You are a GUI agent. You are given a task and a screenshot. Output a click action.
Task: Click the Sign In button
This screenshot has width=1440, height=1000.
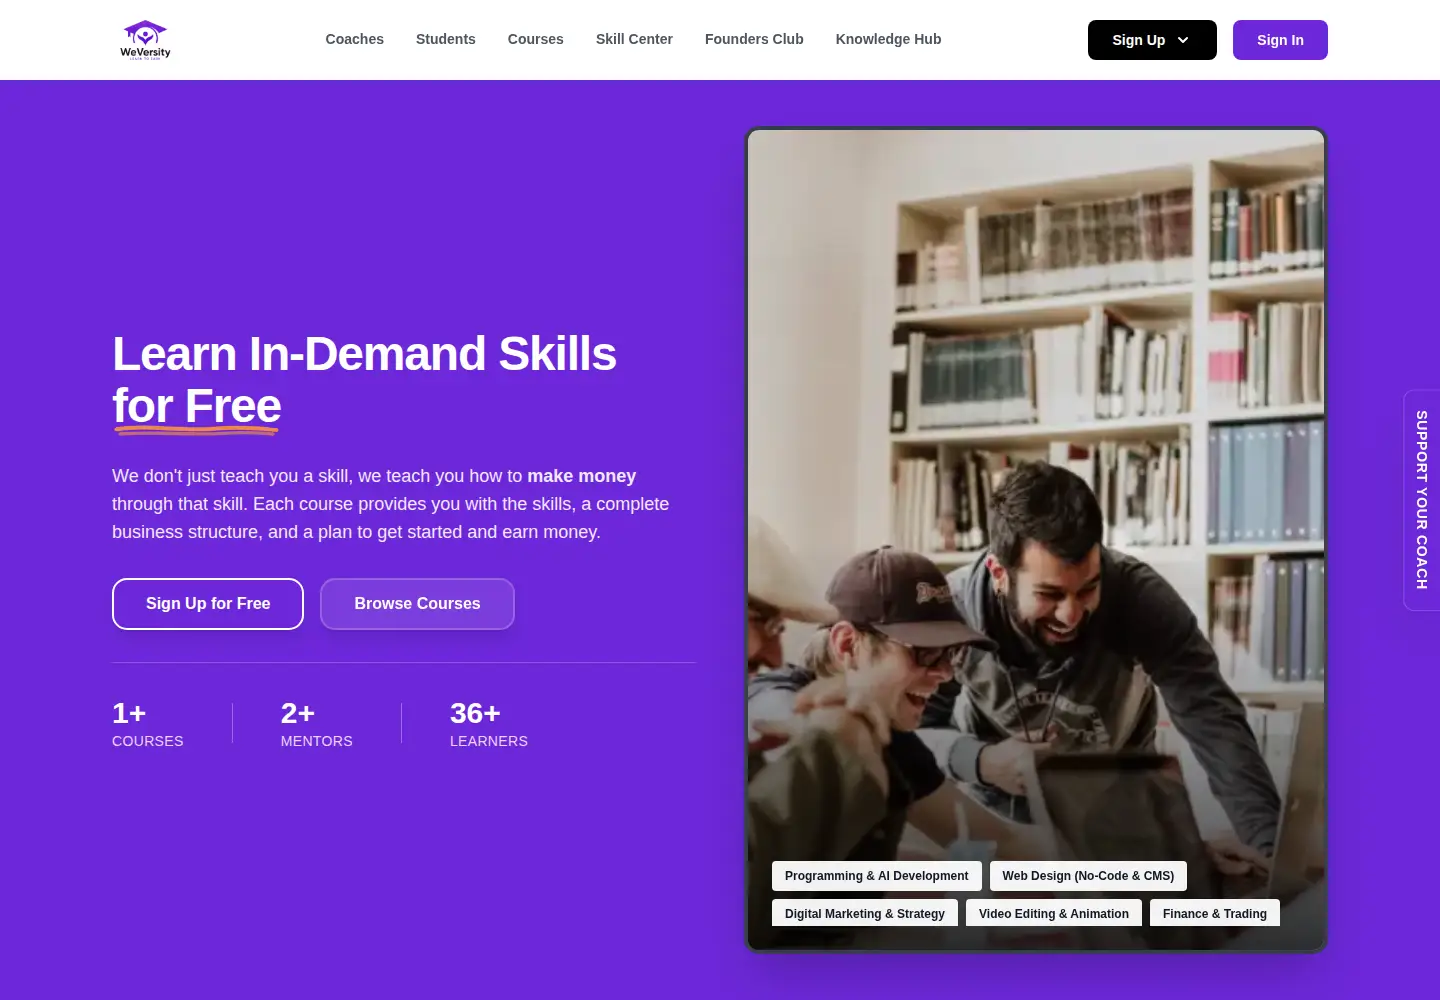[1280, 40]
